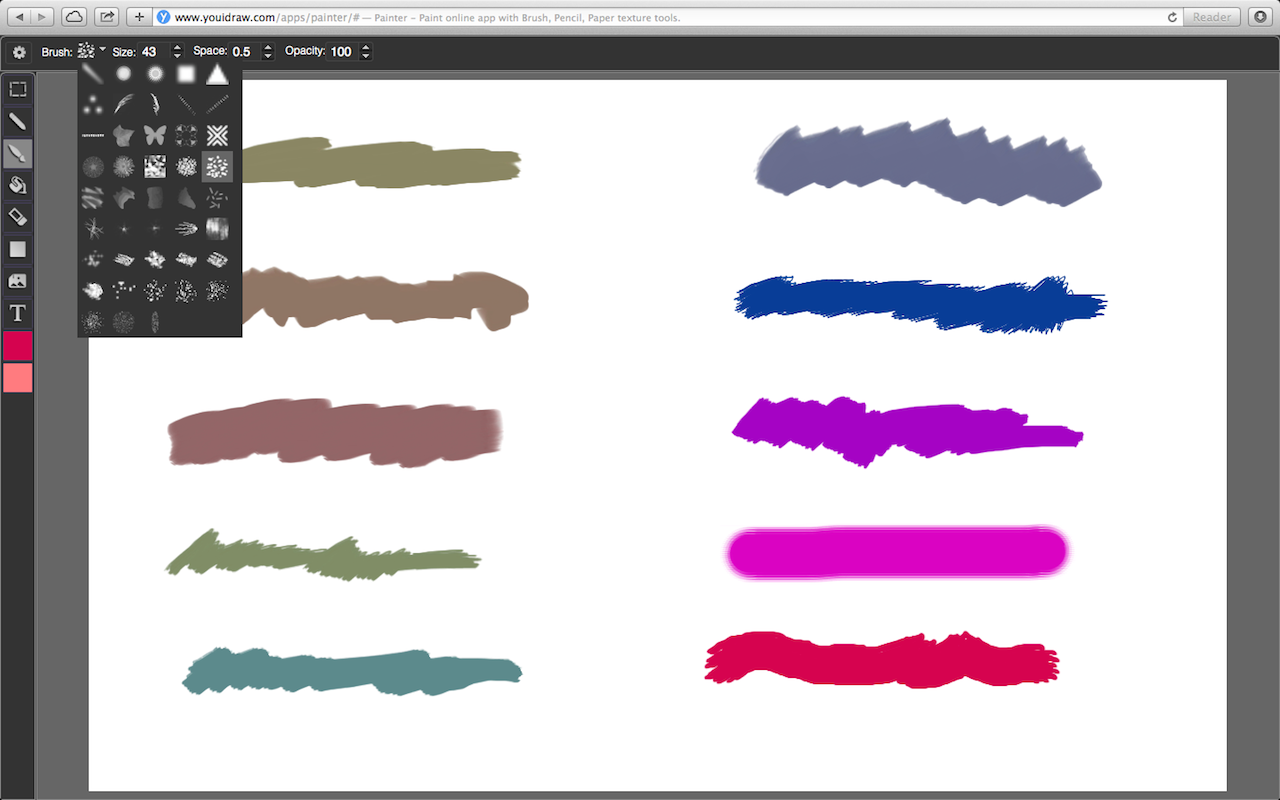1280x800 pixels.
Task: Decrease Opacity with the down stepper arrow
Action: click(x=366, y=56)
